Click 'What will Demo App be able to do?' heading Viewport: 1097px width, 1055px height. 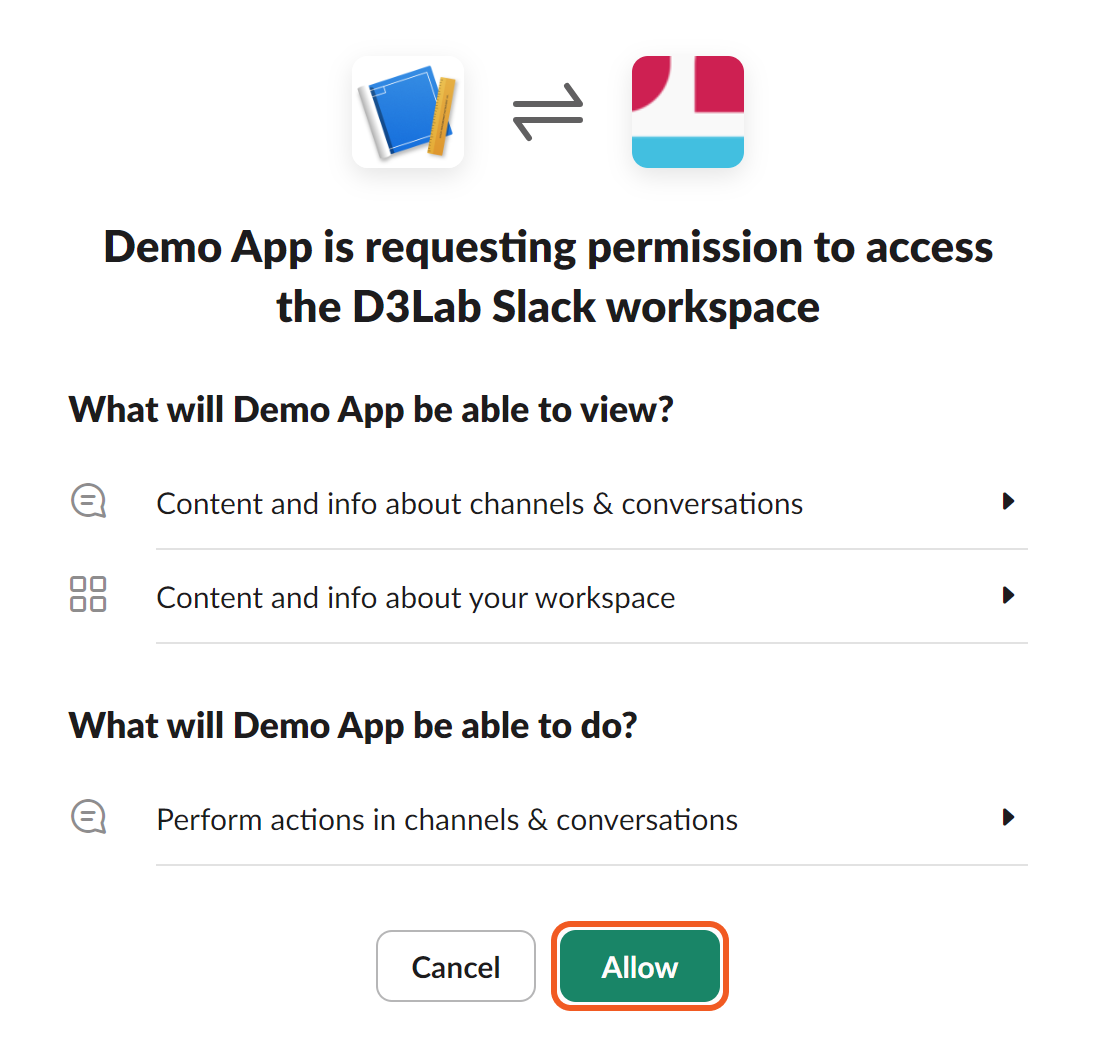[353, 726]
